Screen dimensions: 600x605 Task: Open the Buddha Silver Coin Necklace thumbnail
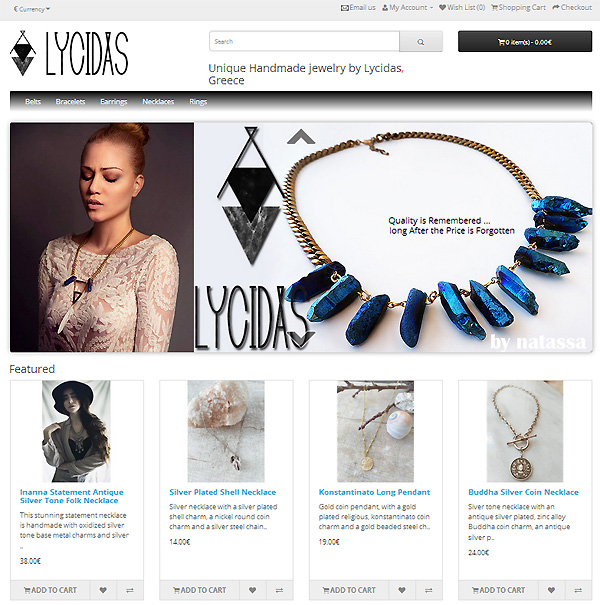coord(525,431)
